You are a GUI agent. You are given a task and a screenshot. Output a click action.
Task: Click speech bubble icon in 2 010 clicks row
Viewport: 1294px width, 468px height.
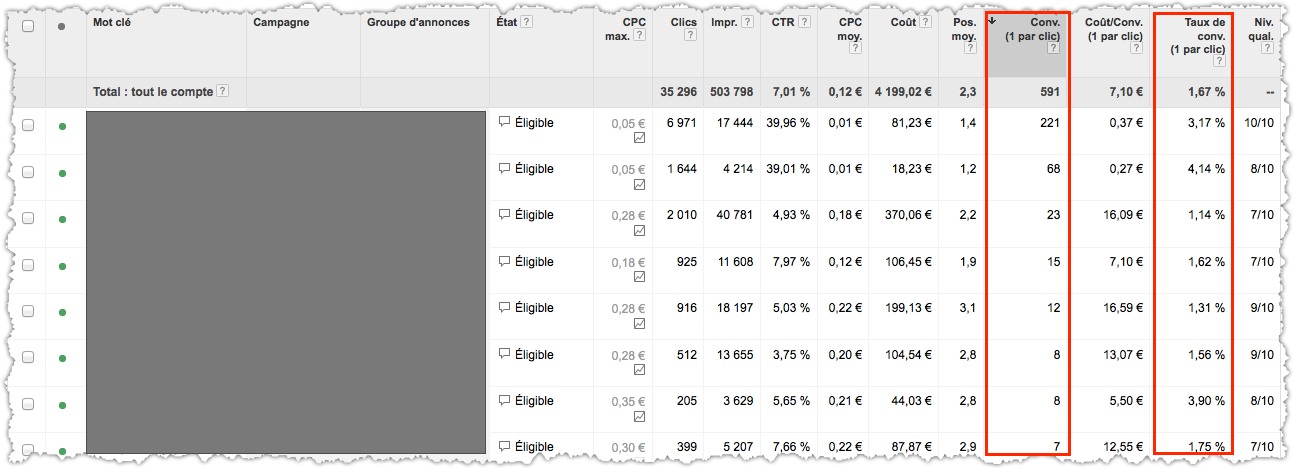click(504, 215)
